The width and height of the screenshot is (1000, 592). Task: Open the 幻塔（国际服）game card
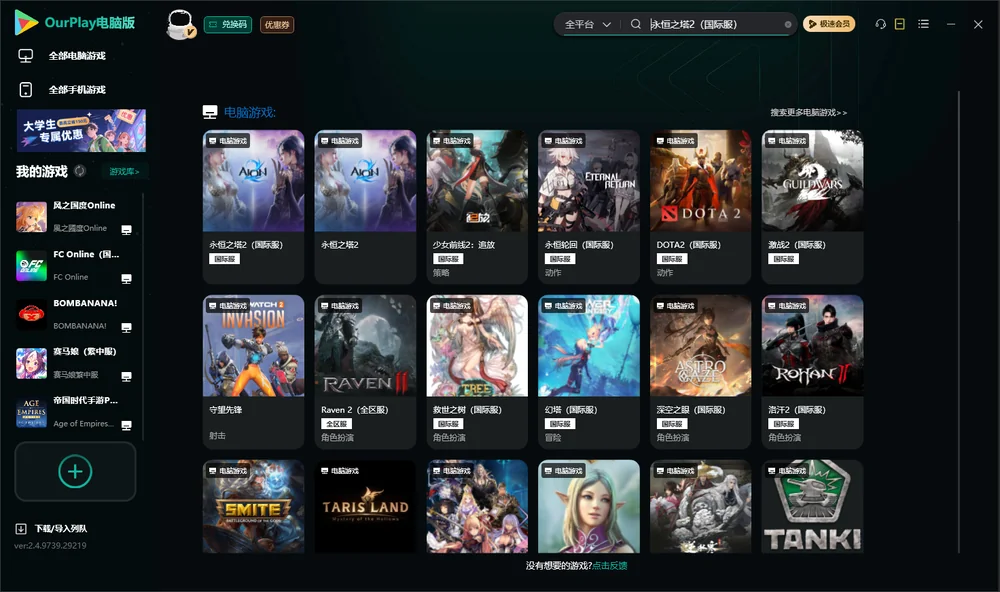[x=589, y=371]
